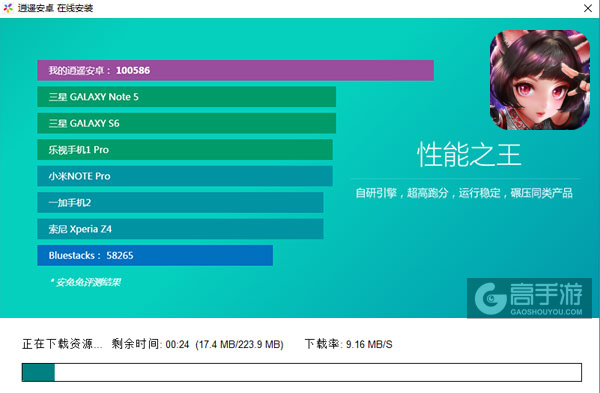Select the Bluestacks 58265 bar
600x393 pixels.
155,255
